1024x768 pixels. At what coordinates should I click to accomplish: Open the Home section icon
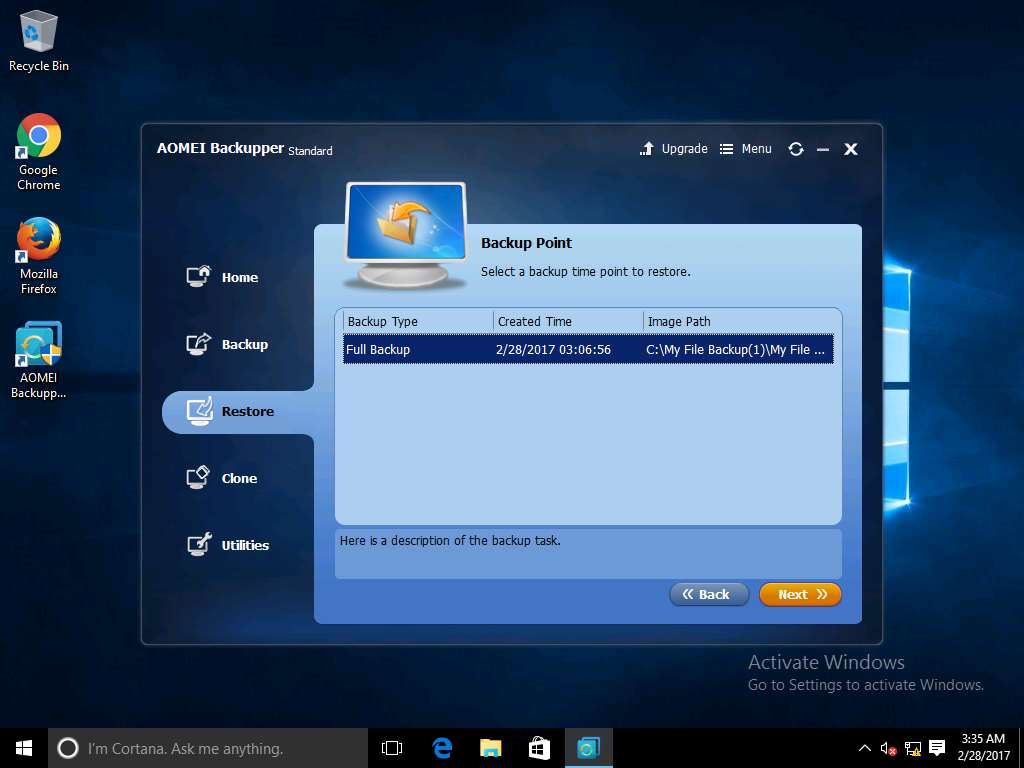point(199,276)
